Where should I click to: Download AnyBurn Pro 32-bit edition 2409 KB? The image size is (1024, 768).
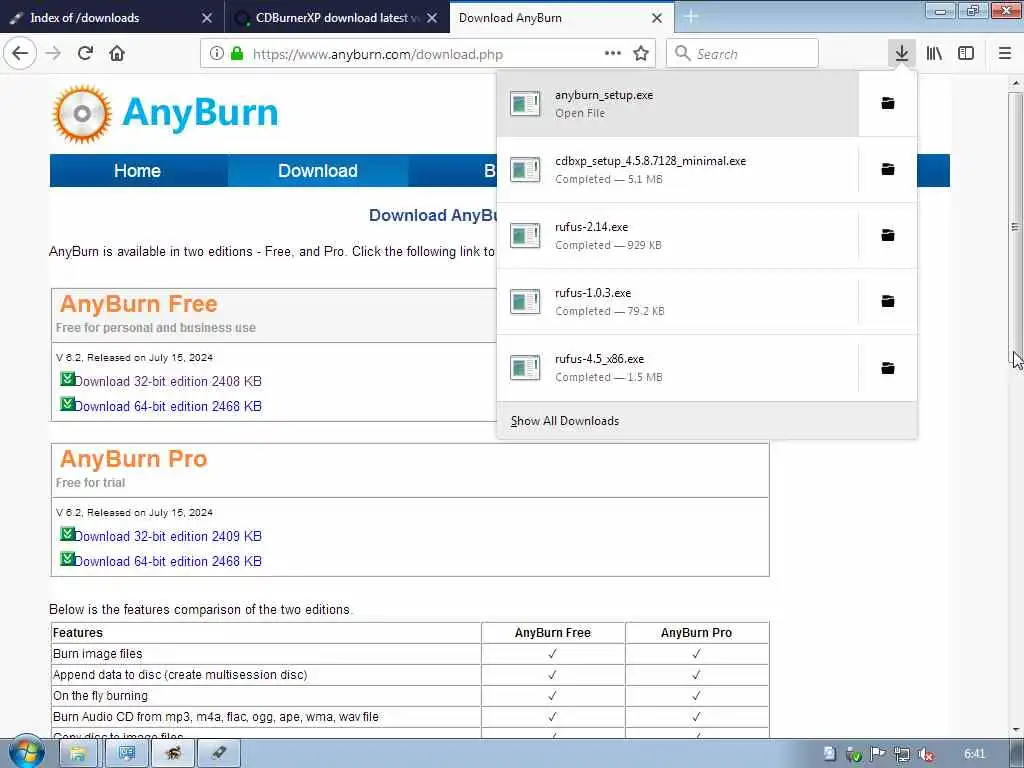pyautogui.click(x=168, y=536)
